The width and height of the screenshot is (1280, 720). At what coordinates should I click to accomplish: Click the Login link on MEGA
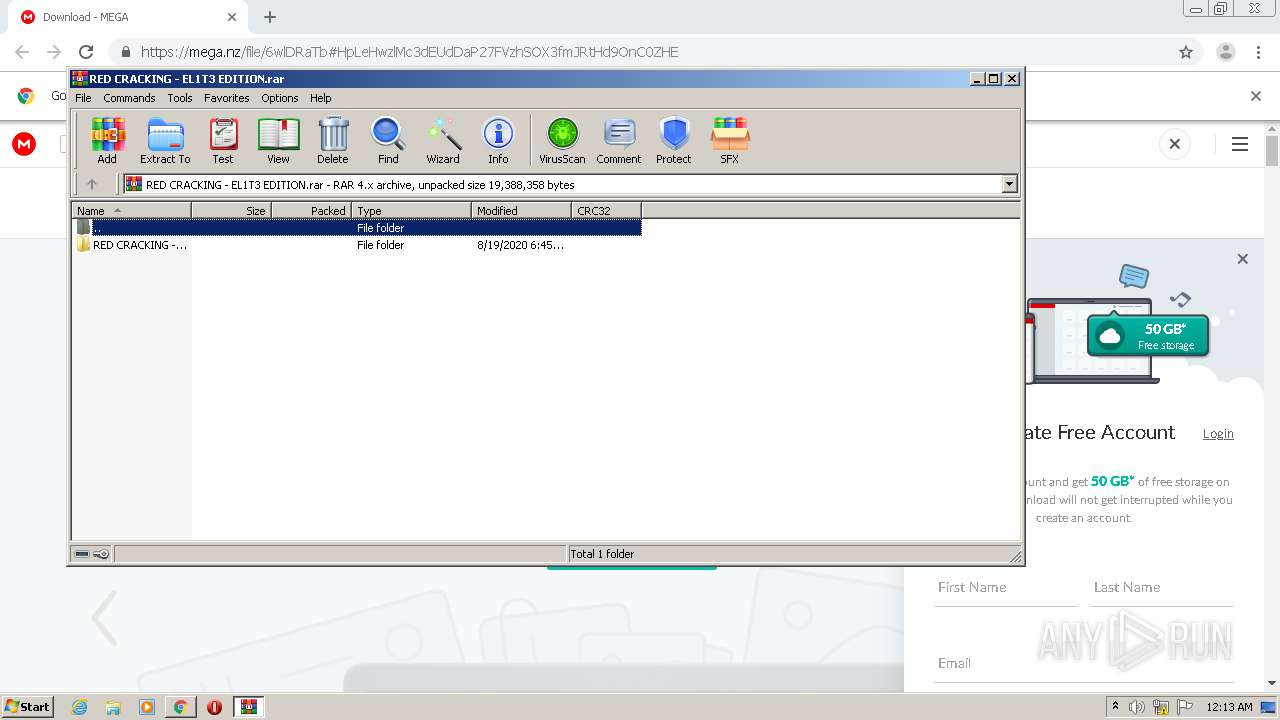click(x=1218, y=433)
